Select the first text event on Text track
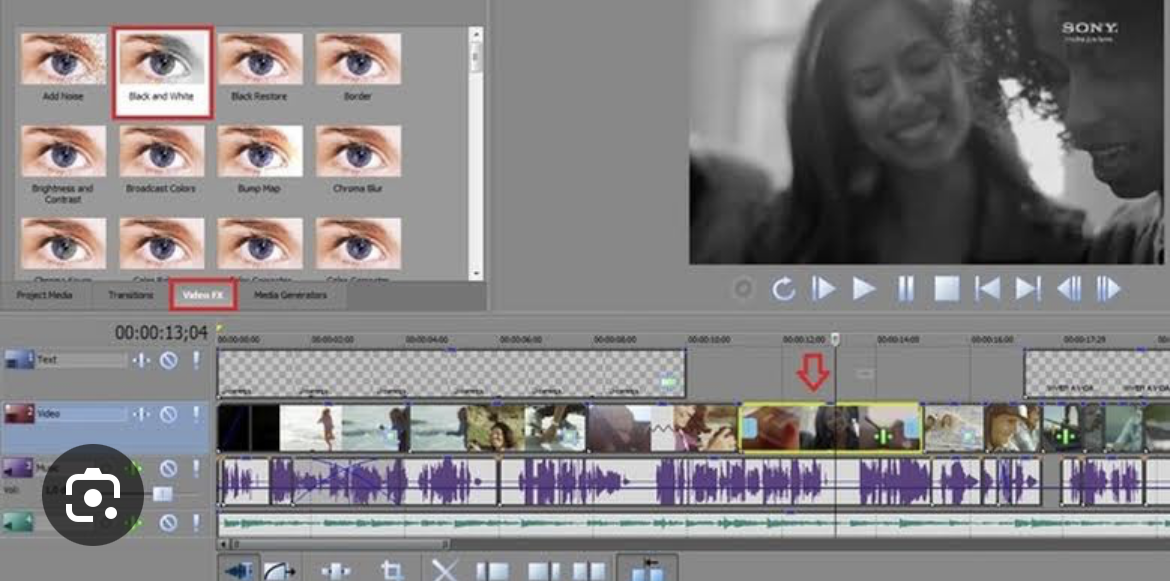 [x=451, y=374]
